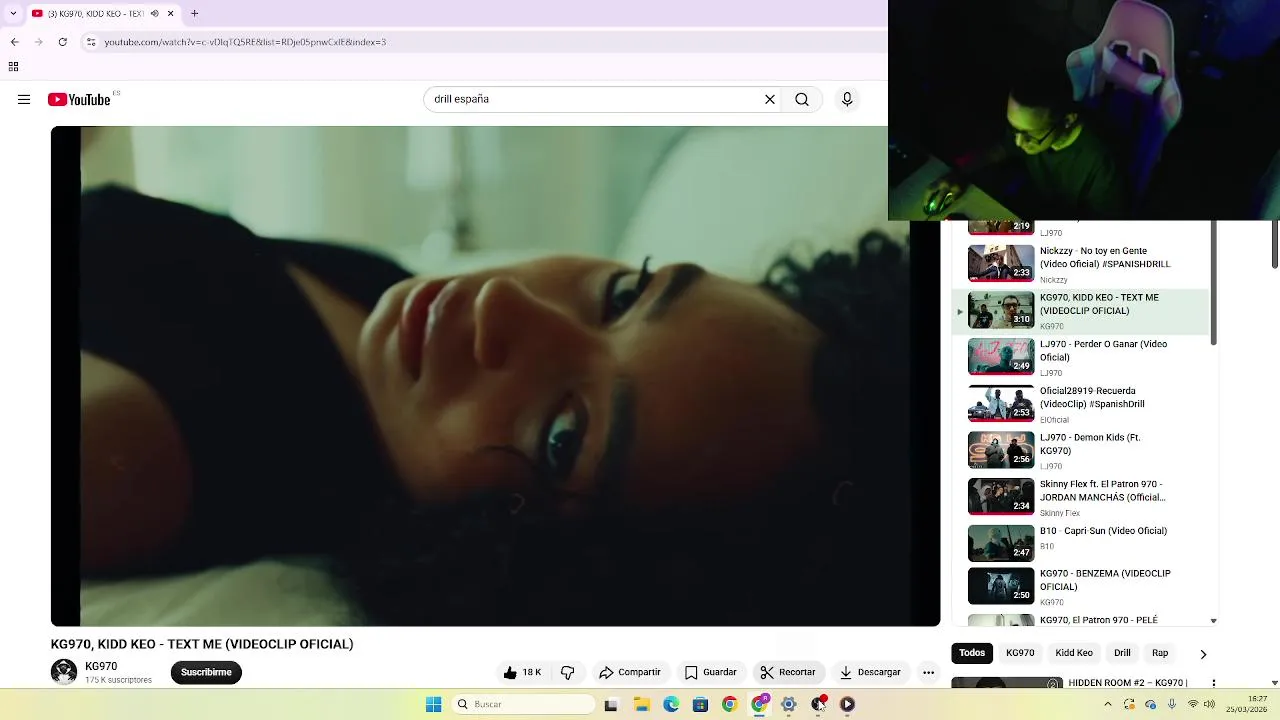Open Microsoft Store from taskbar
The height and width of the screenshot is (720, 1280).
click(x=700, y=704)
